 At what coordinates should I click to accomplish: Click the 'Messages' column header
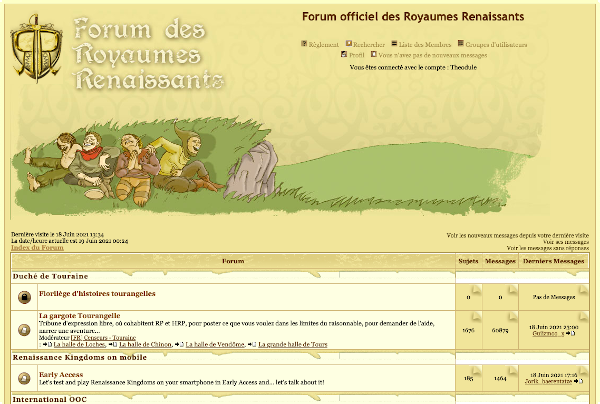click(x=500, y=261)
